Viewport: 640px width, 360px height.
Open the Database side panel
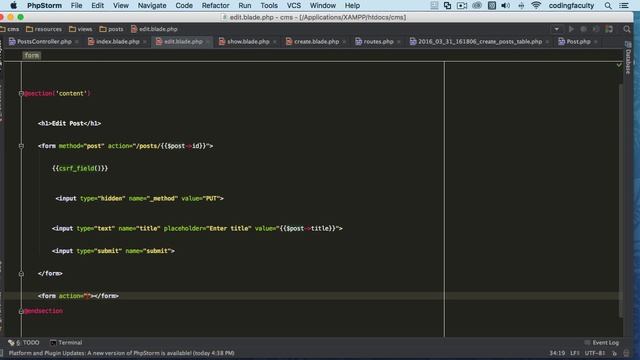pyautogui.click(x=628, y=57)
